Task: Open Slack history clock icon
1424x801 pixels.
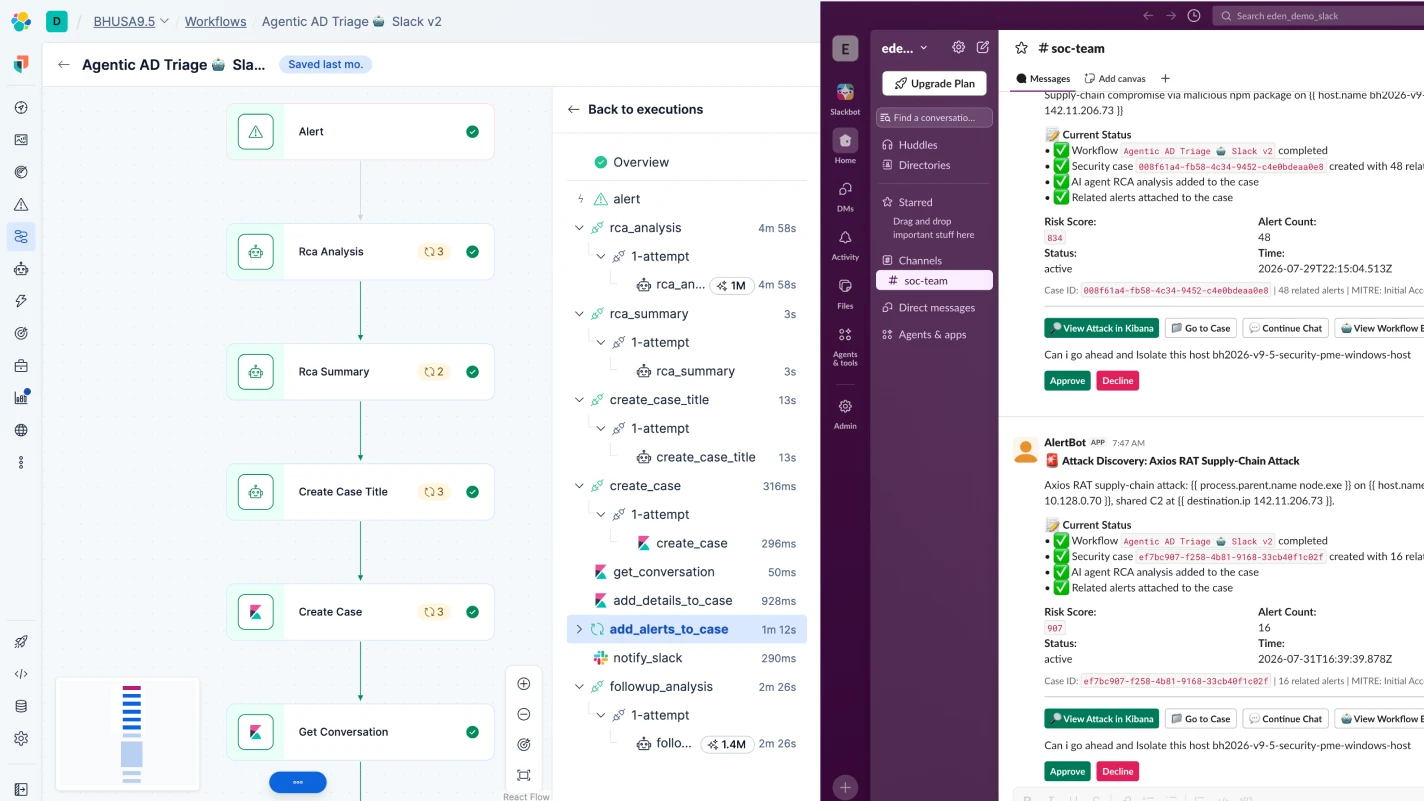Action: tap(1194, 15)
